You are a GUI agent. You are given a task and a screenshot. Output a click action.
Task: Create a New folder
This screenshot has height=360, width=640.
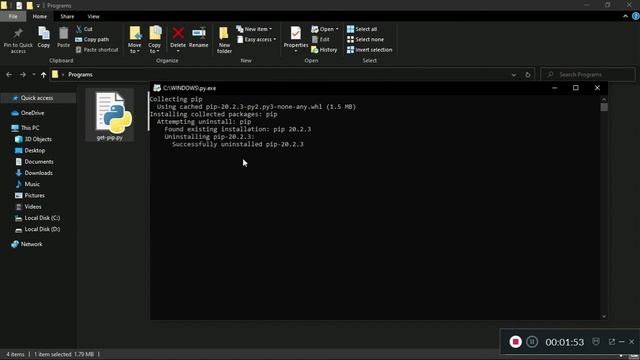pyautogui.click(x=224, y=40)
